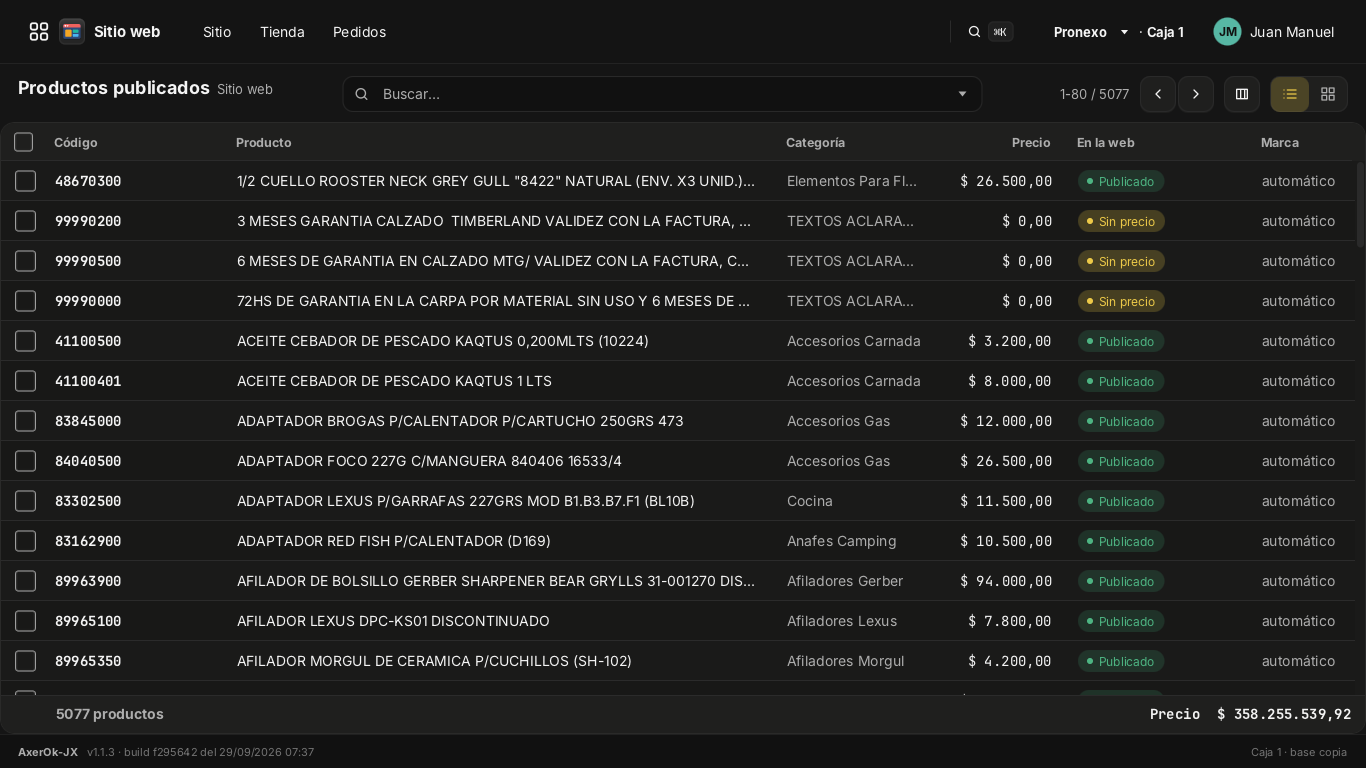Sort by En la web column header
Screen dimensions: 1366x768
1105,143
